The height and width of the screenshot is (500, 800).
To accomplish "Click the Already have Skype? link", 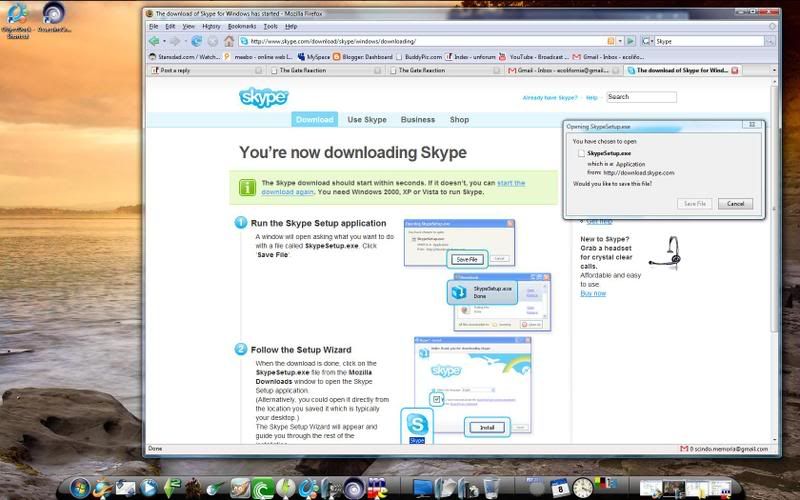I will 550,97.
